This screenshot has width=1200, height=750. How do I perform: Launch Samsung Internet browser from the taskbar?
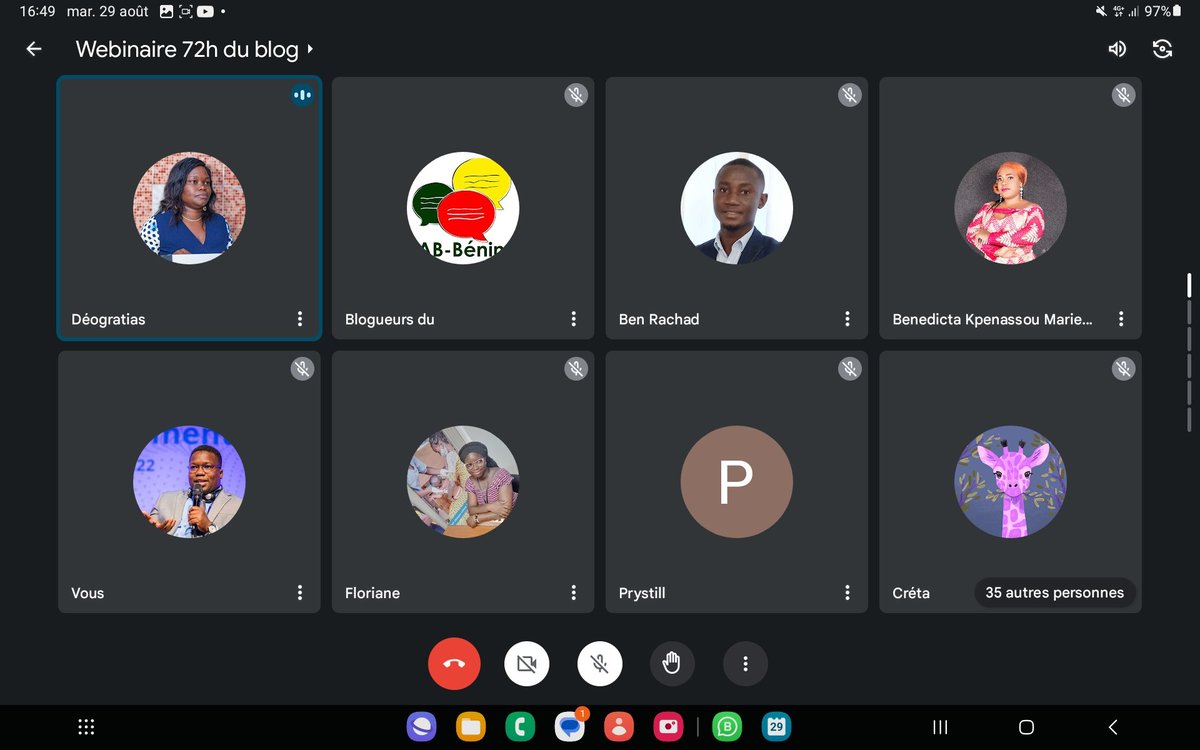(x=421, y=727)
